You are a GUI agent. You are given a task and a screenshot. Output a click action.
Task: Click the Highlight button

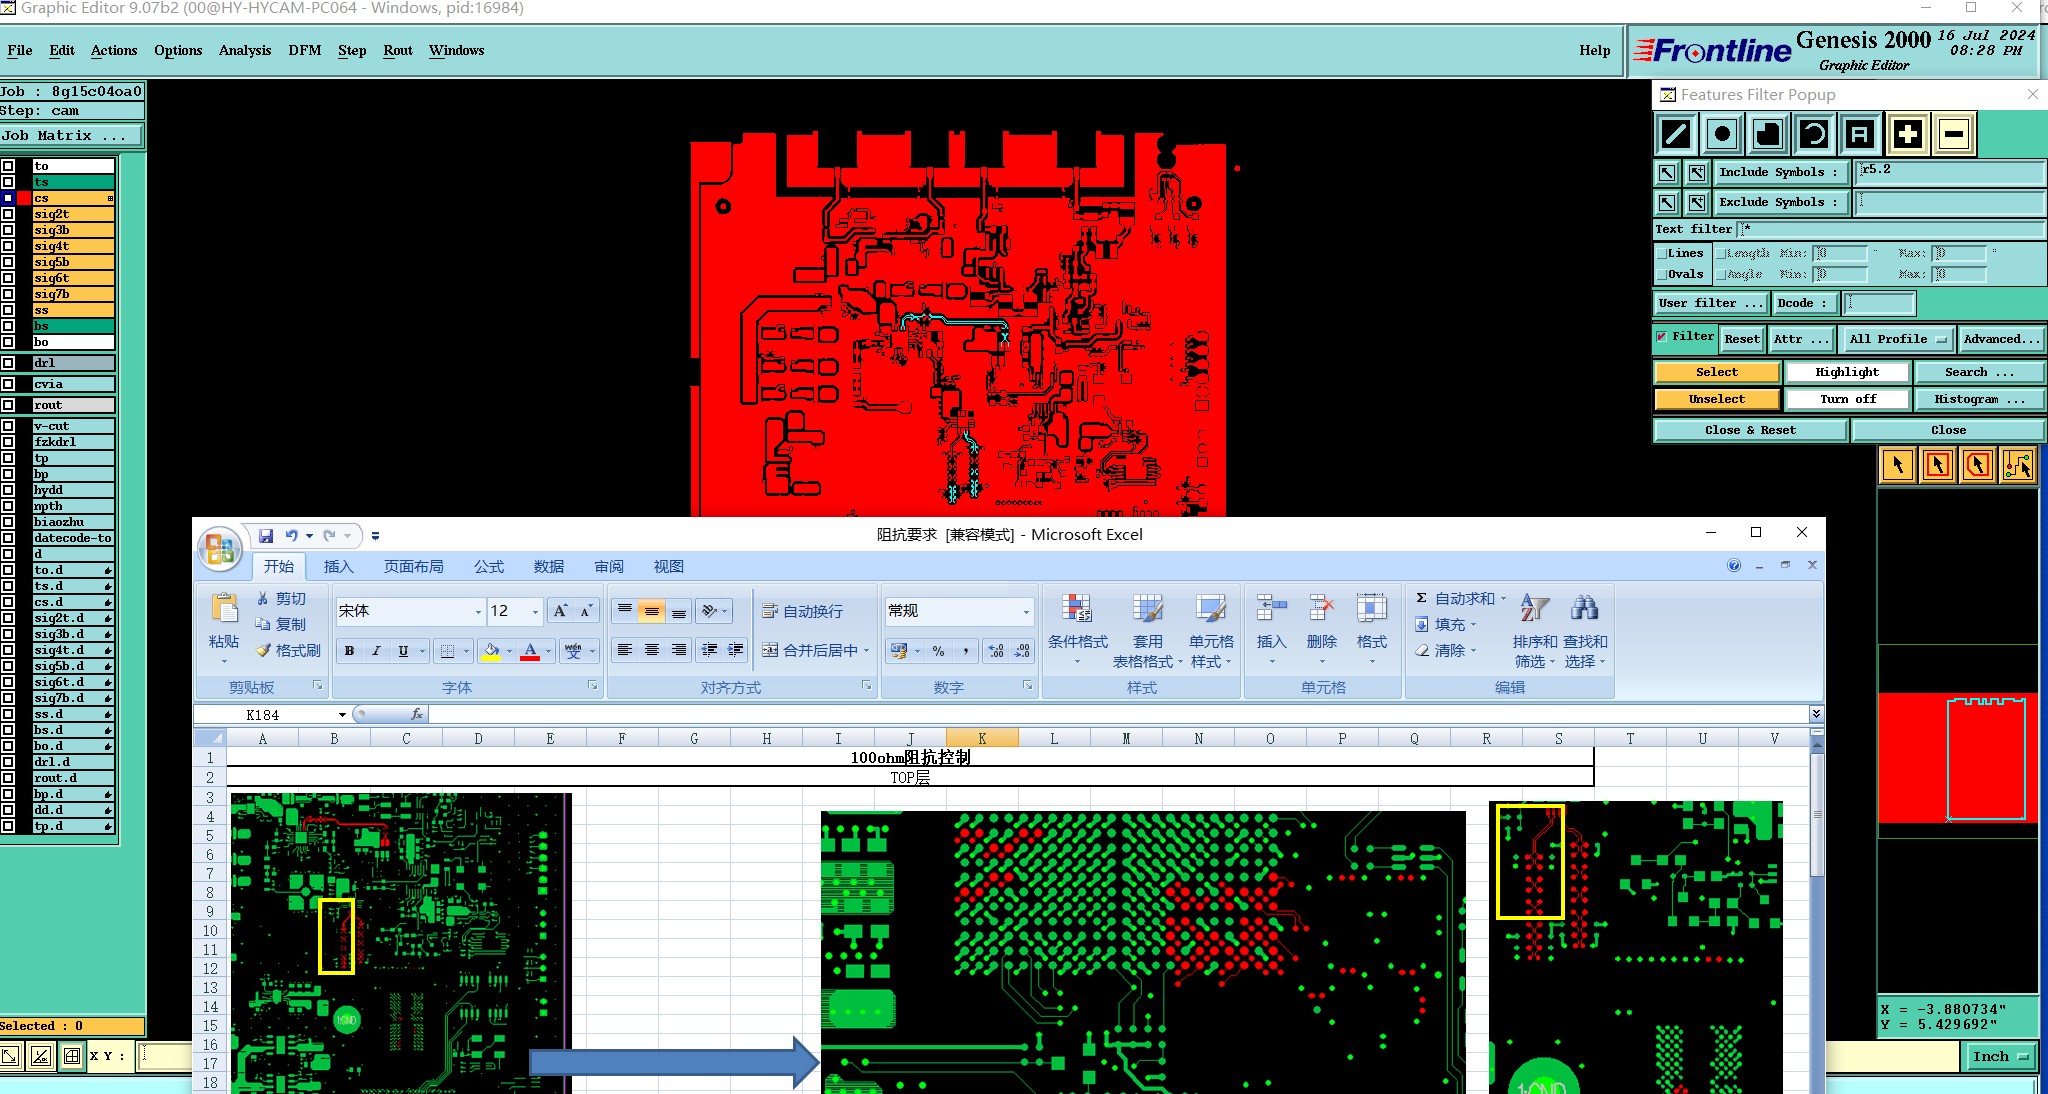pos(1846,372)
